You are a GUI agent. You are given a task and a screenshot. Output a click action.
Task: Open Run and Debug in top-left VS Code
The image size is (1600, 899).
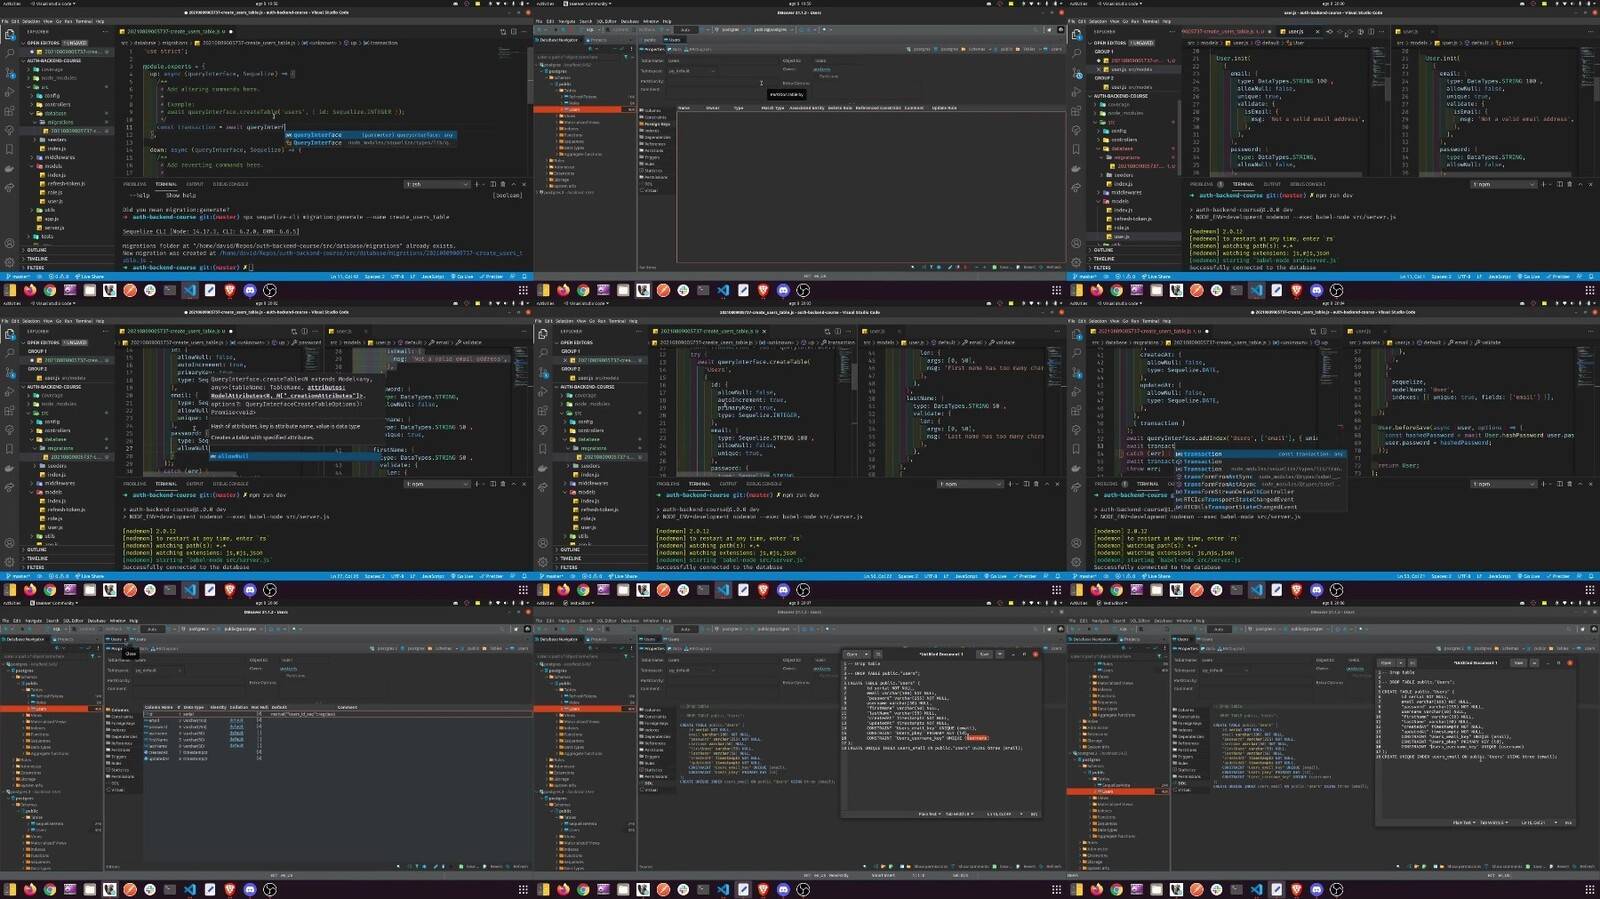10,94
